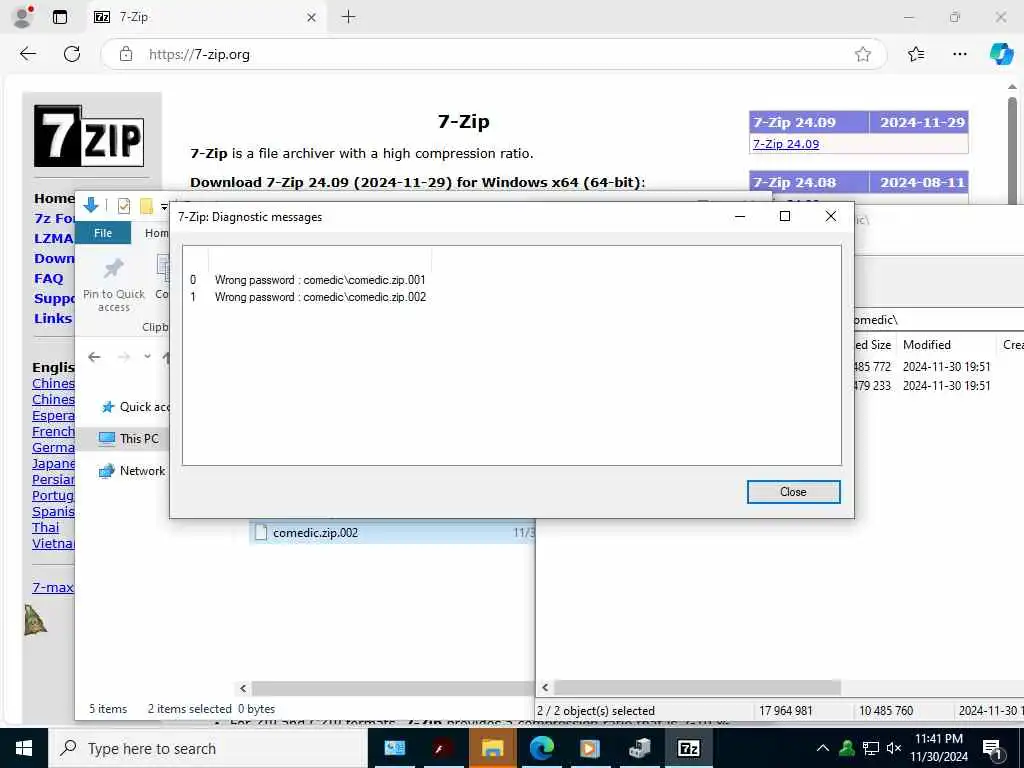Click the network icon in system tray
Viewport: 1024px width, 768px height.
[x=871, y=748]
